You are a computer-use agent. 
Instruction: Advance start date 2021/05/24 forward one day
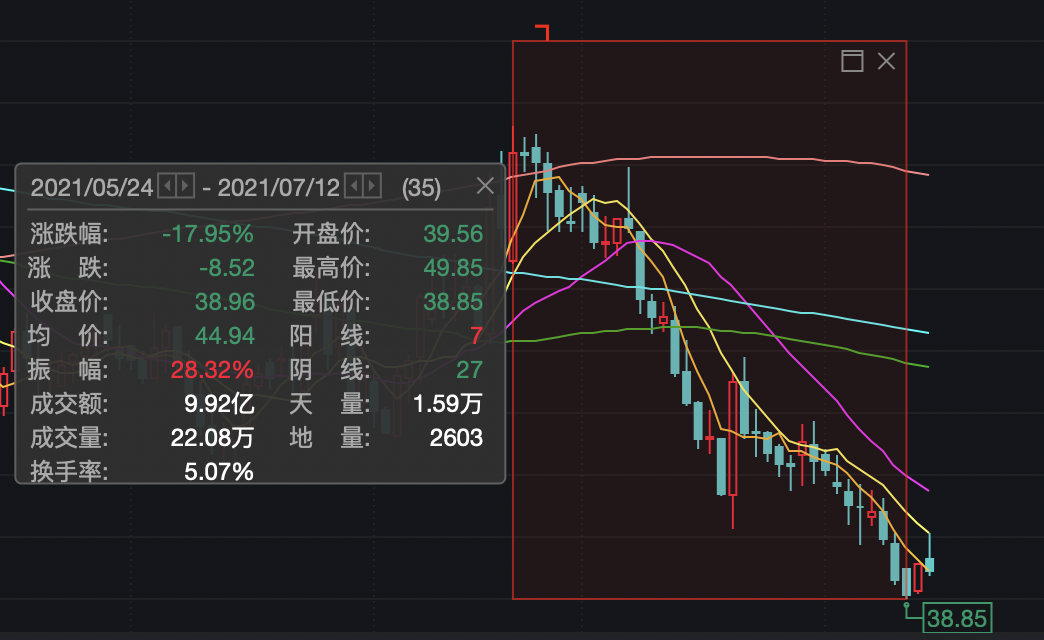185,186
